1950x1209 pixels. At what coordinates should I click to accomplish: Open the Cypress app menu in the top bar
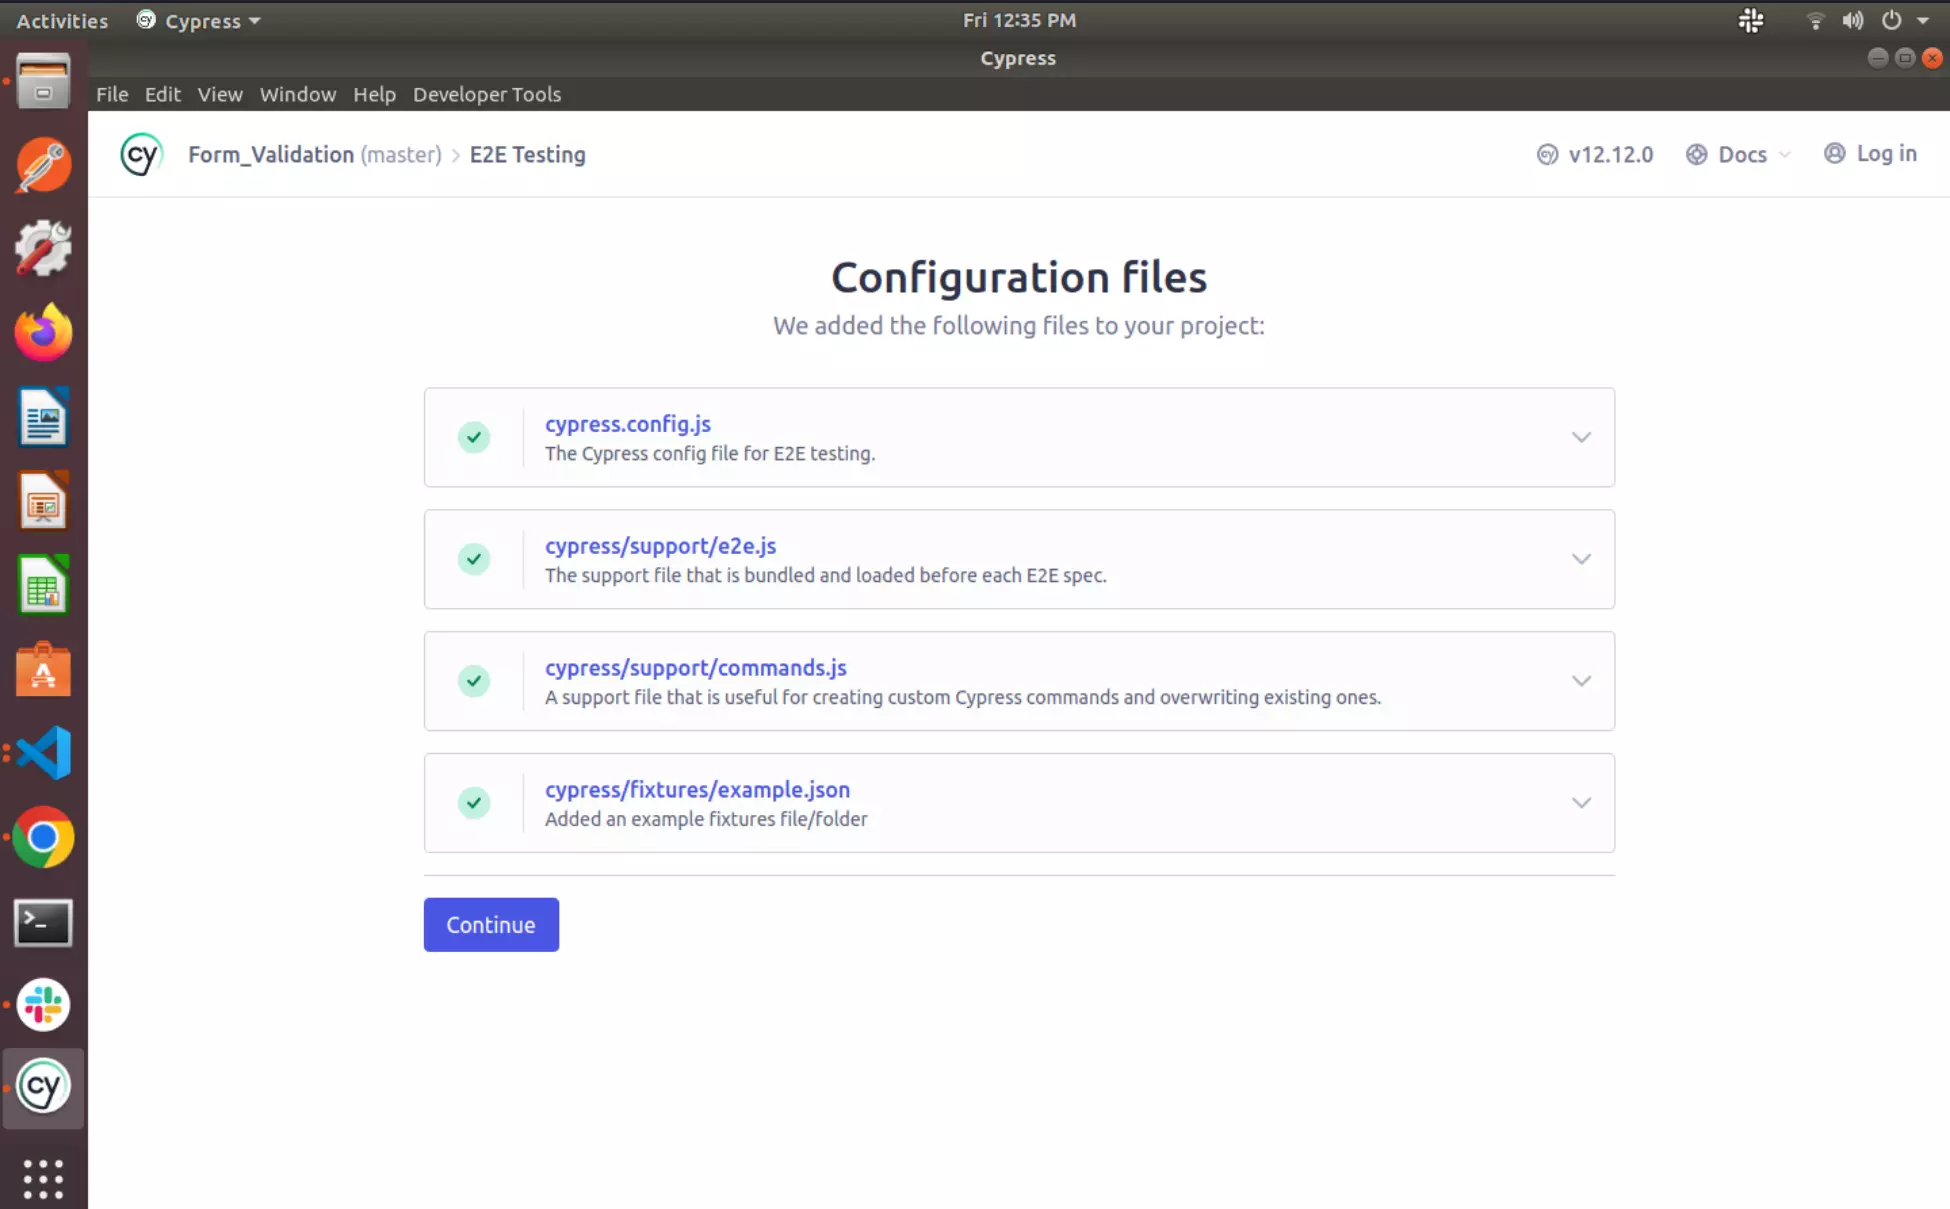coord(198,20)
